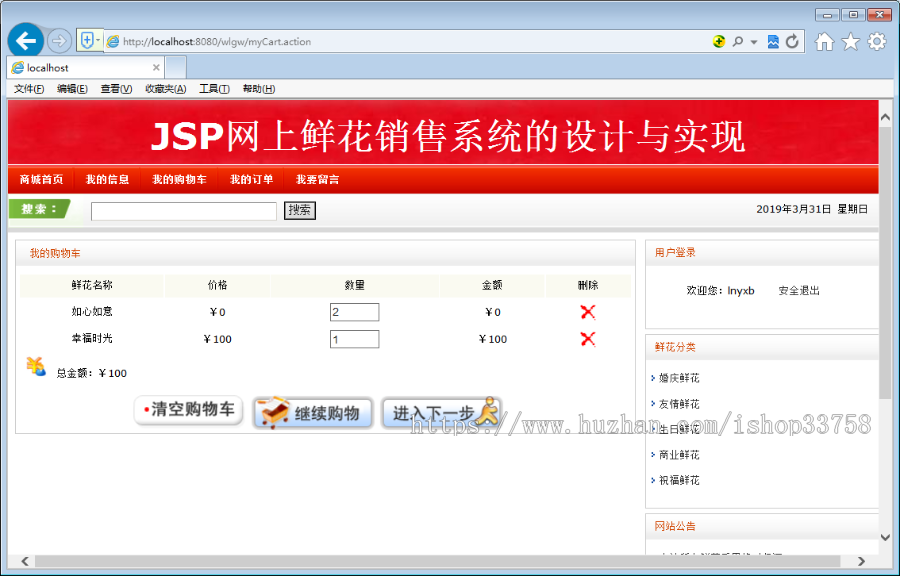Screen dimensions: 900x576
Task: Open the address bar history dropdown
Action: (x=755, y=41)
